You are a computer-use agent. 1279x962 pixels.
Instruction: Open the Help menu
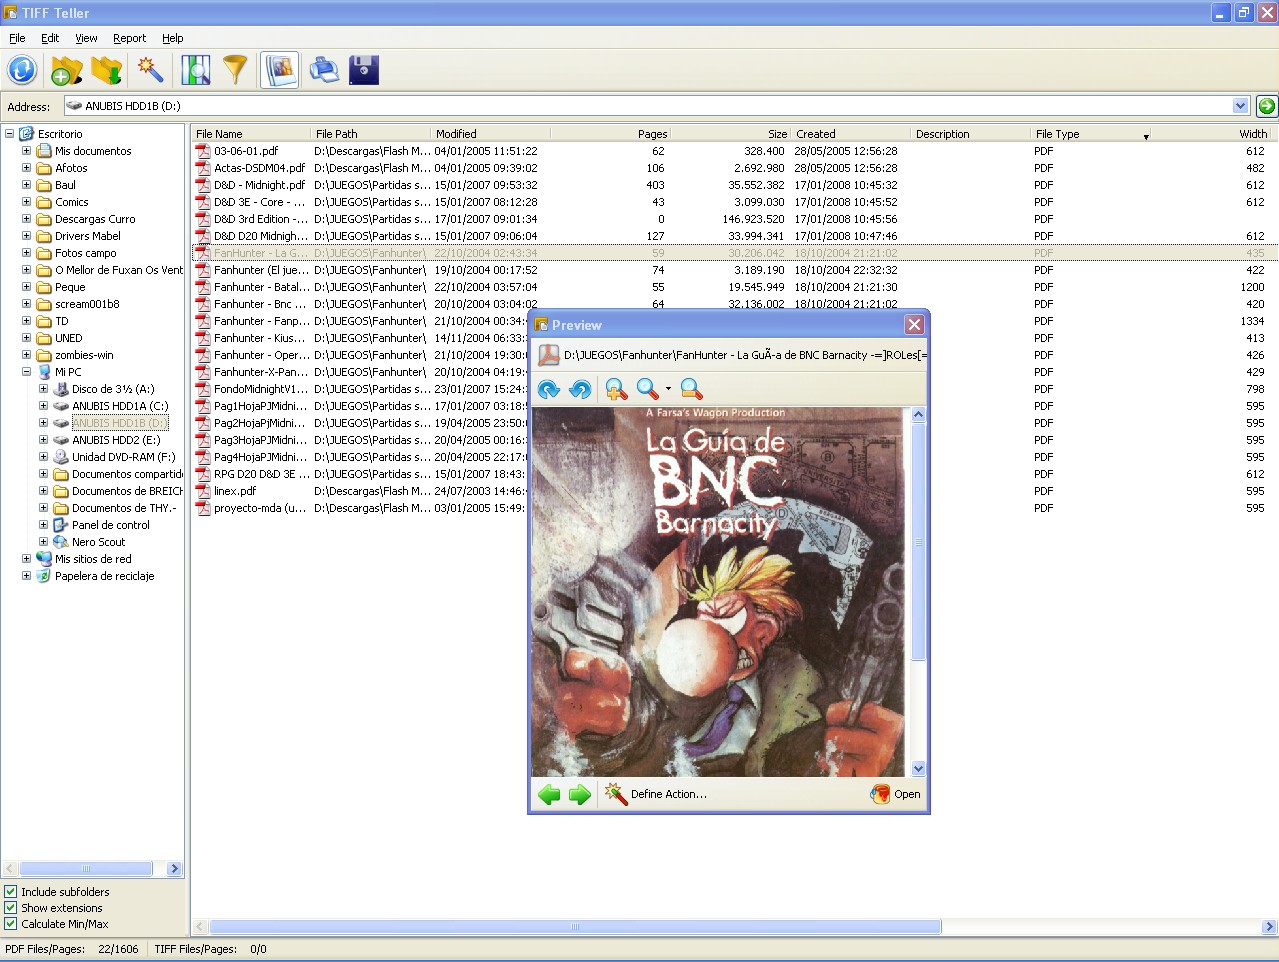point(173,38)
